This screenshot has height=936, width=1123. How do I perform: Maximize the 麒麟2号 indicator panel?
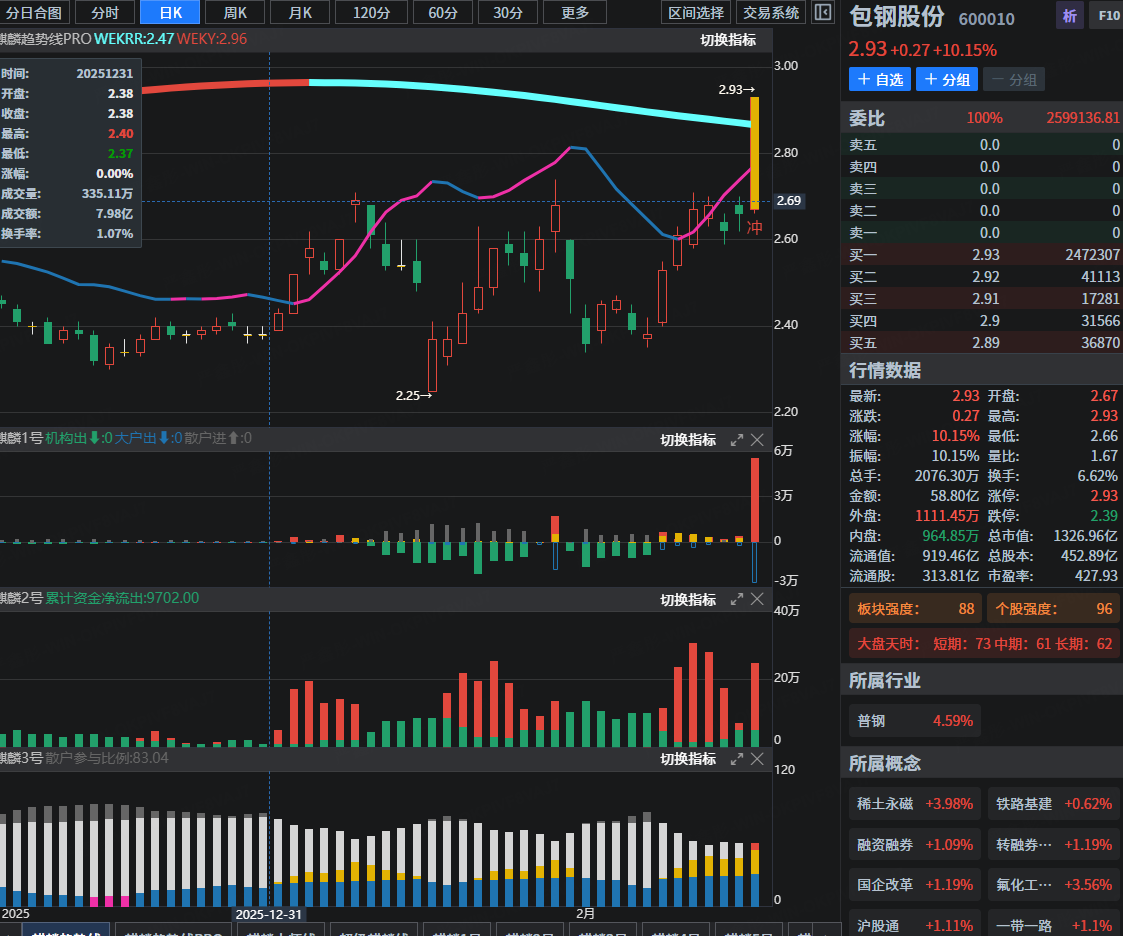737,599
